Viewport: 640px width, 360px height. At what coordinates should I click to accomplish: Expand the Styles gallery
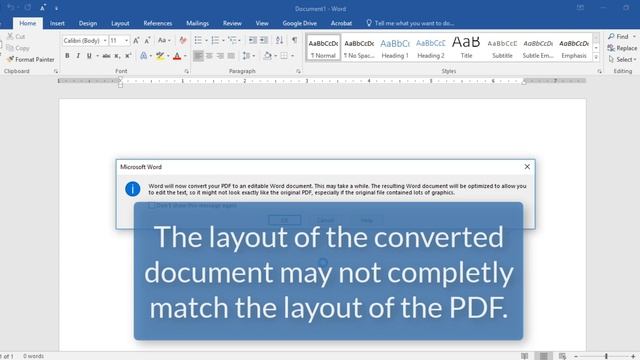[596, 58]
